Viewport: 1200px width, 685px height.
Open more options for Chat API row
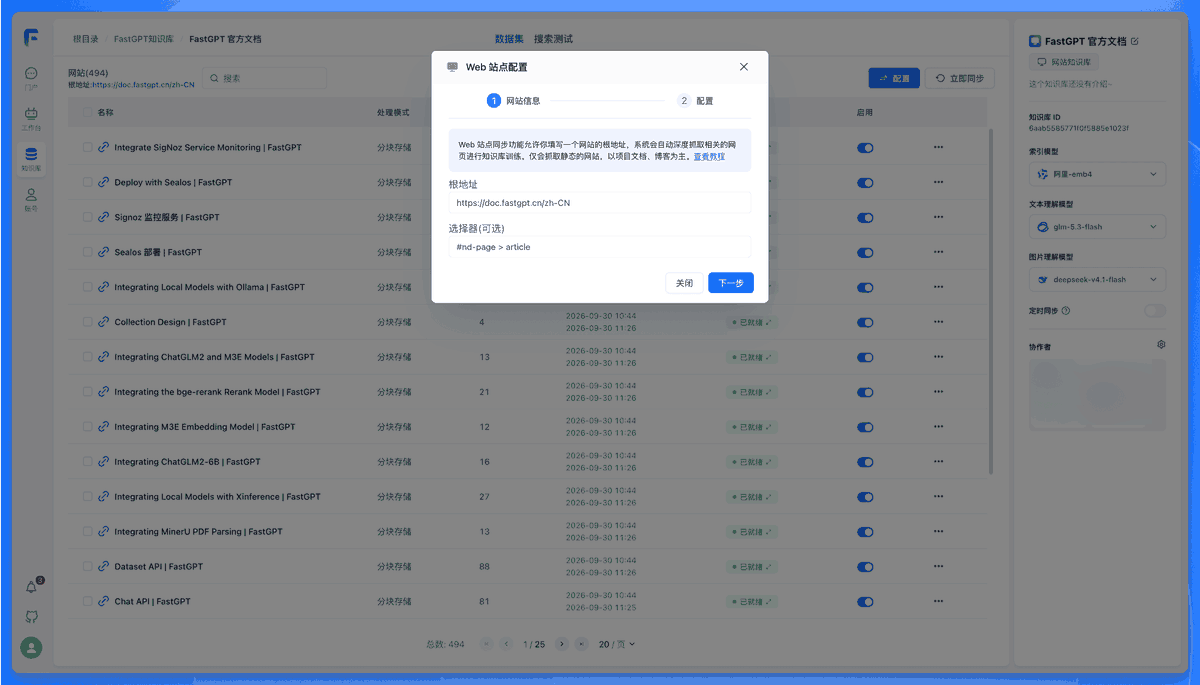pyautogui.click(x=938, y=601)
